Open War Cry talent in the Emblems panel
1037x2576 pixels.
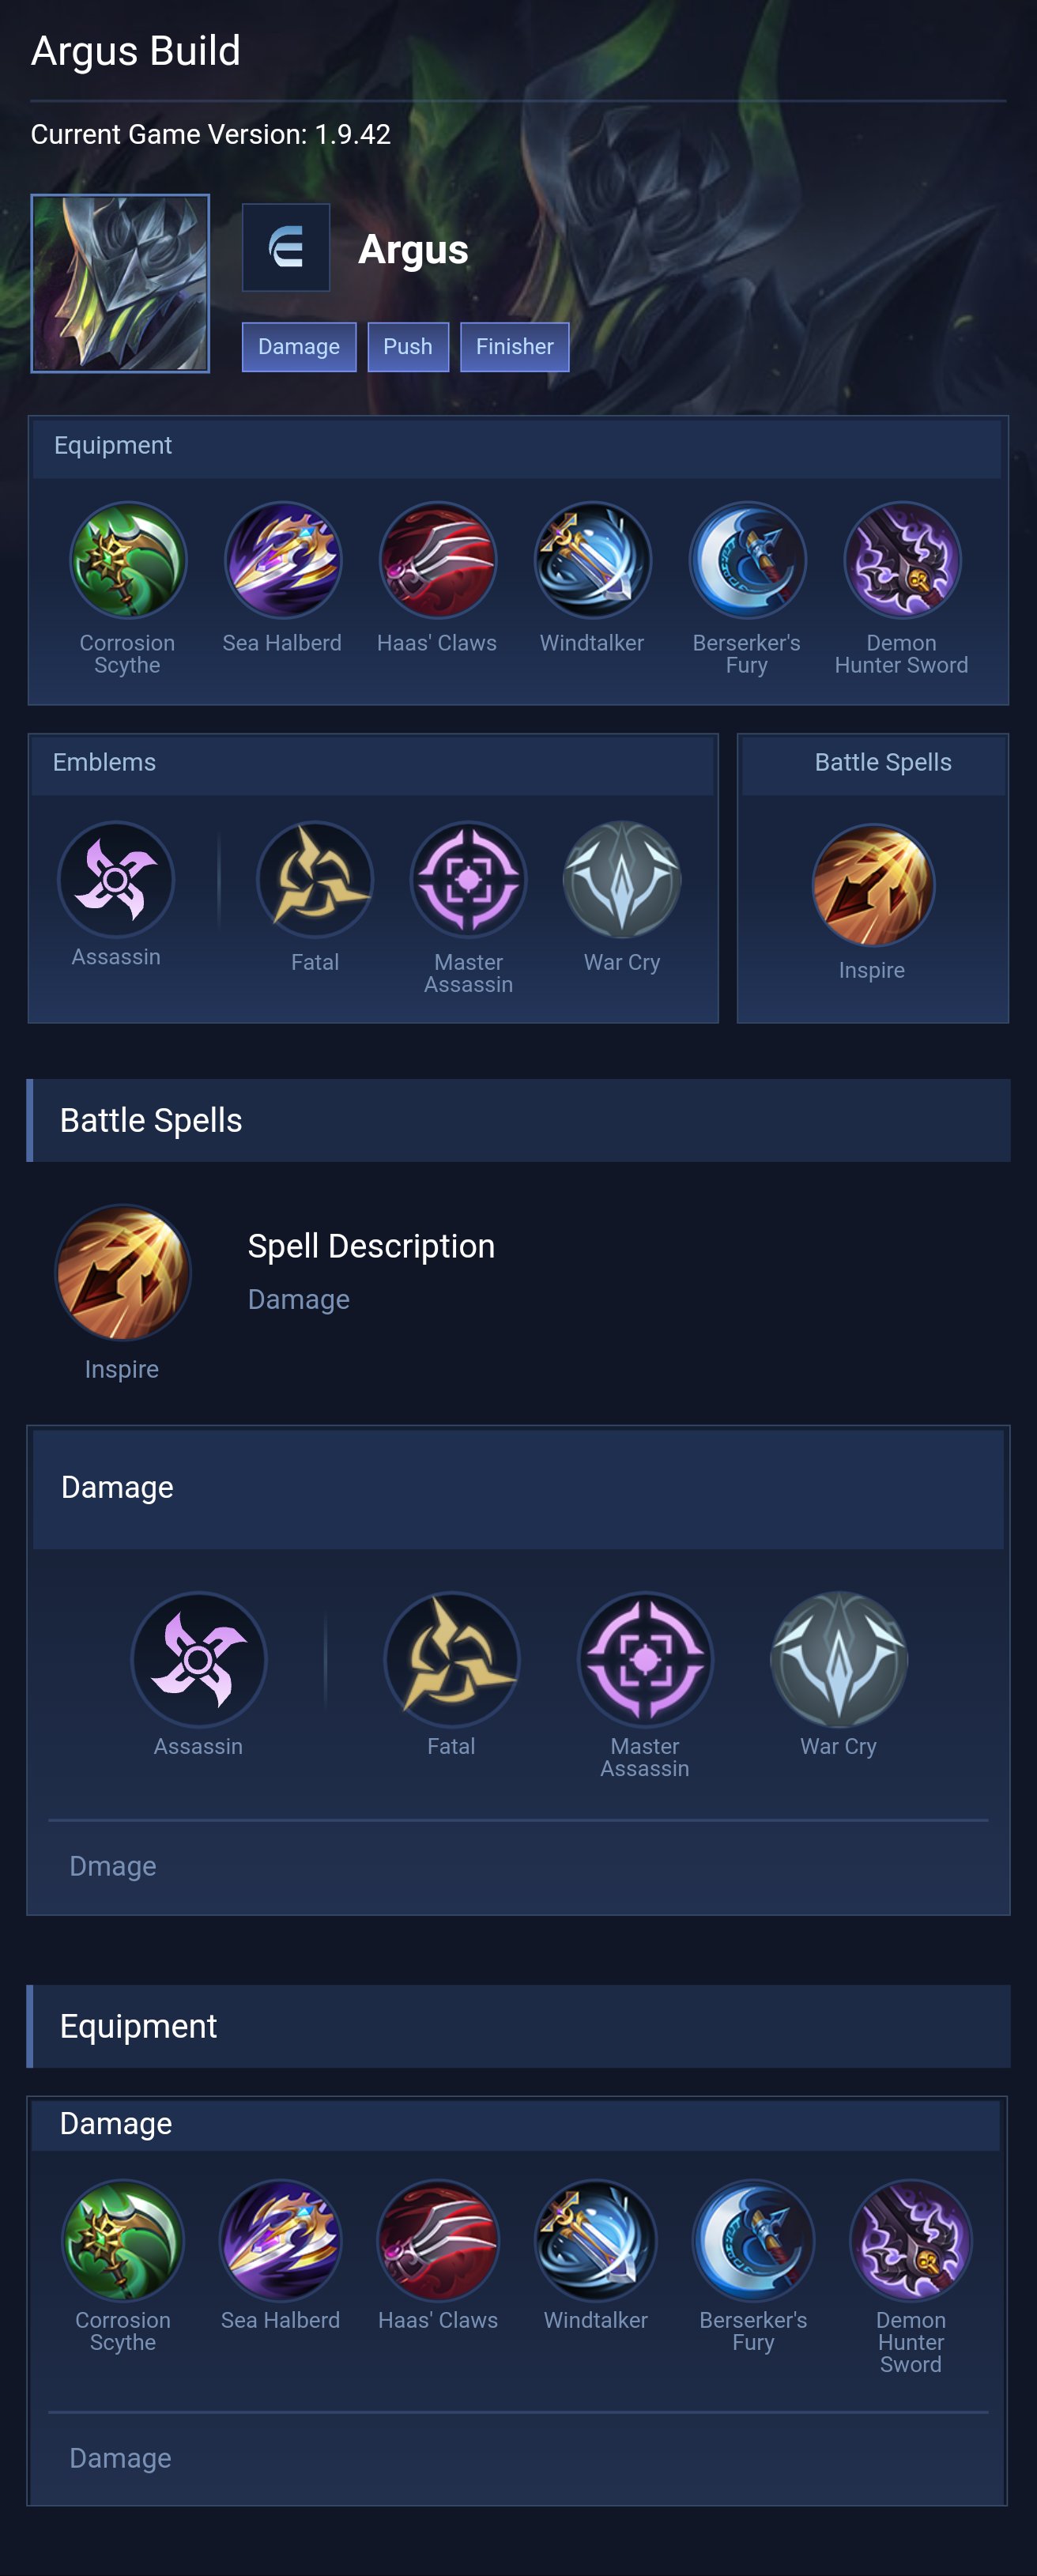pyautogui.click(x=622, y=880)
